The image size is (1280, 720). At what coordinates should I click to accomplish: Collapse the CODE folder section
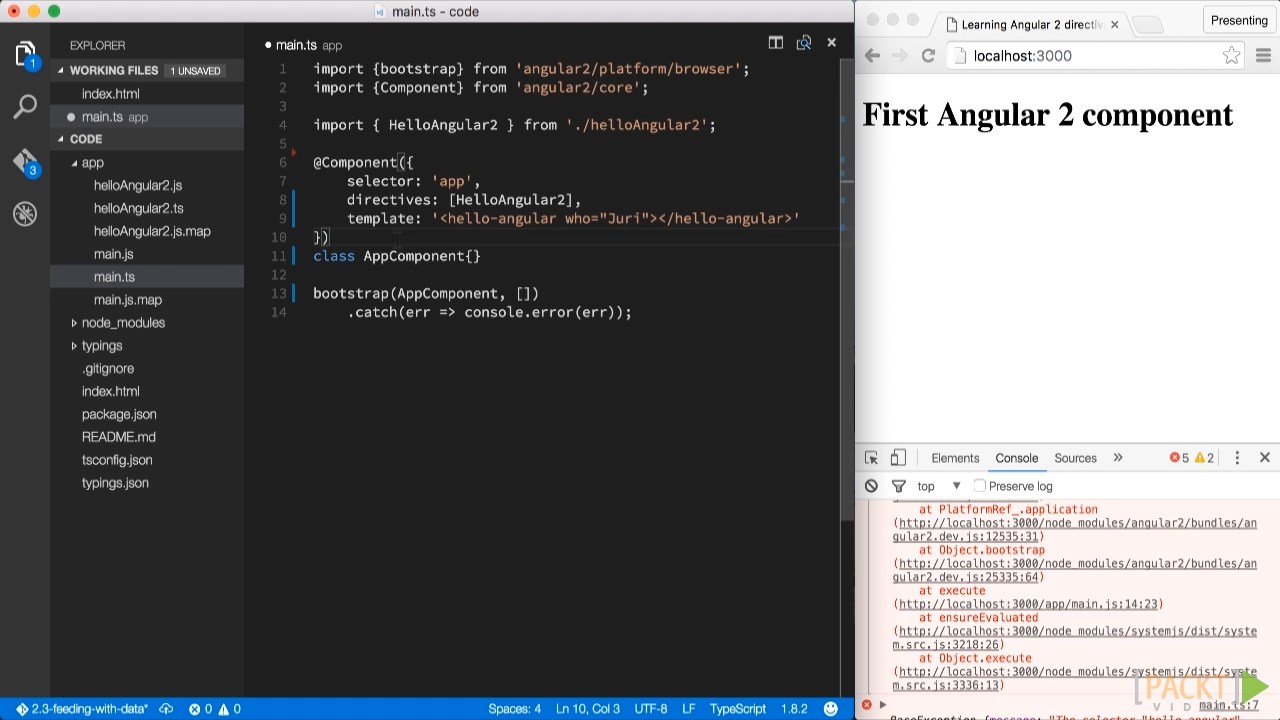click(60, 140)
